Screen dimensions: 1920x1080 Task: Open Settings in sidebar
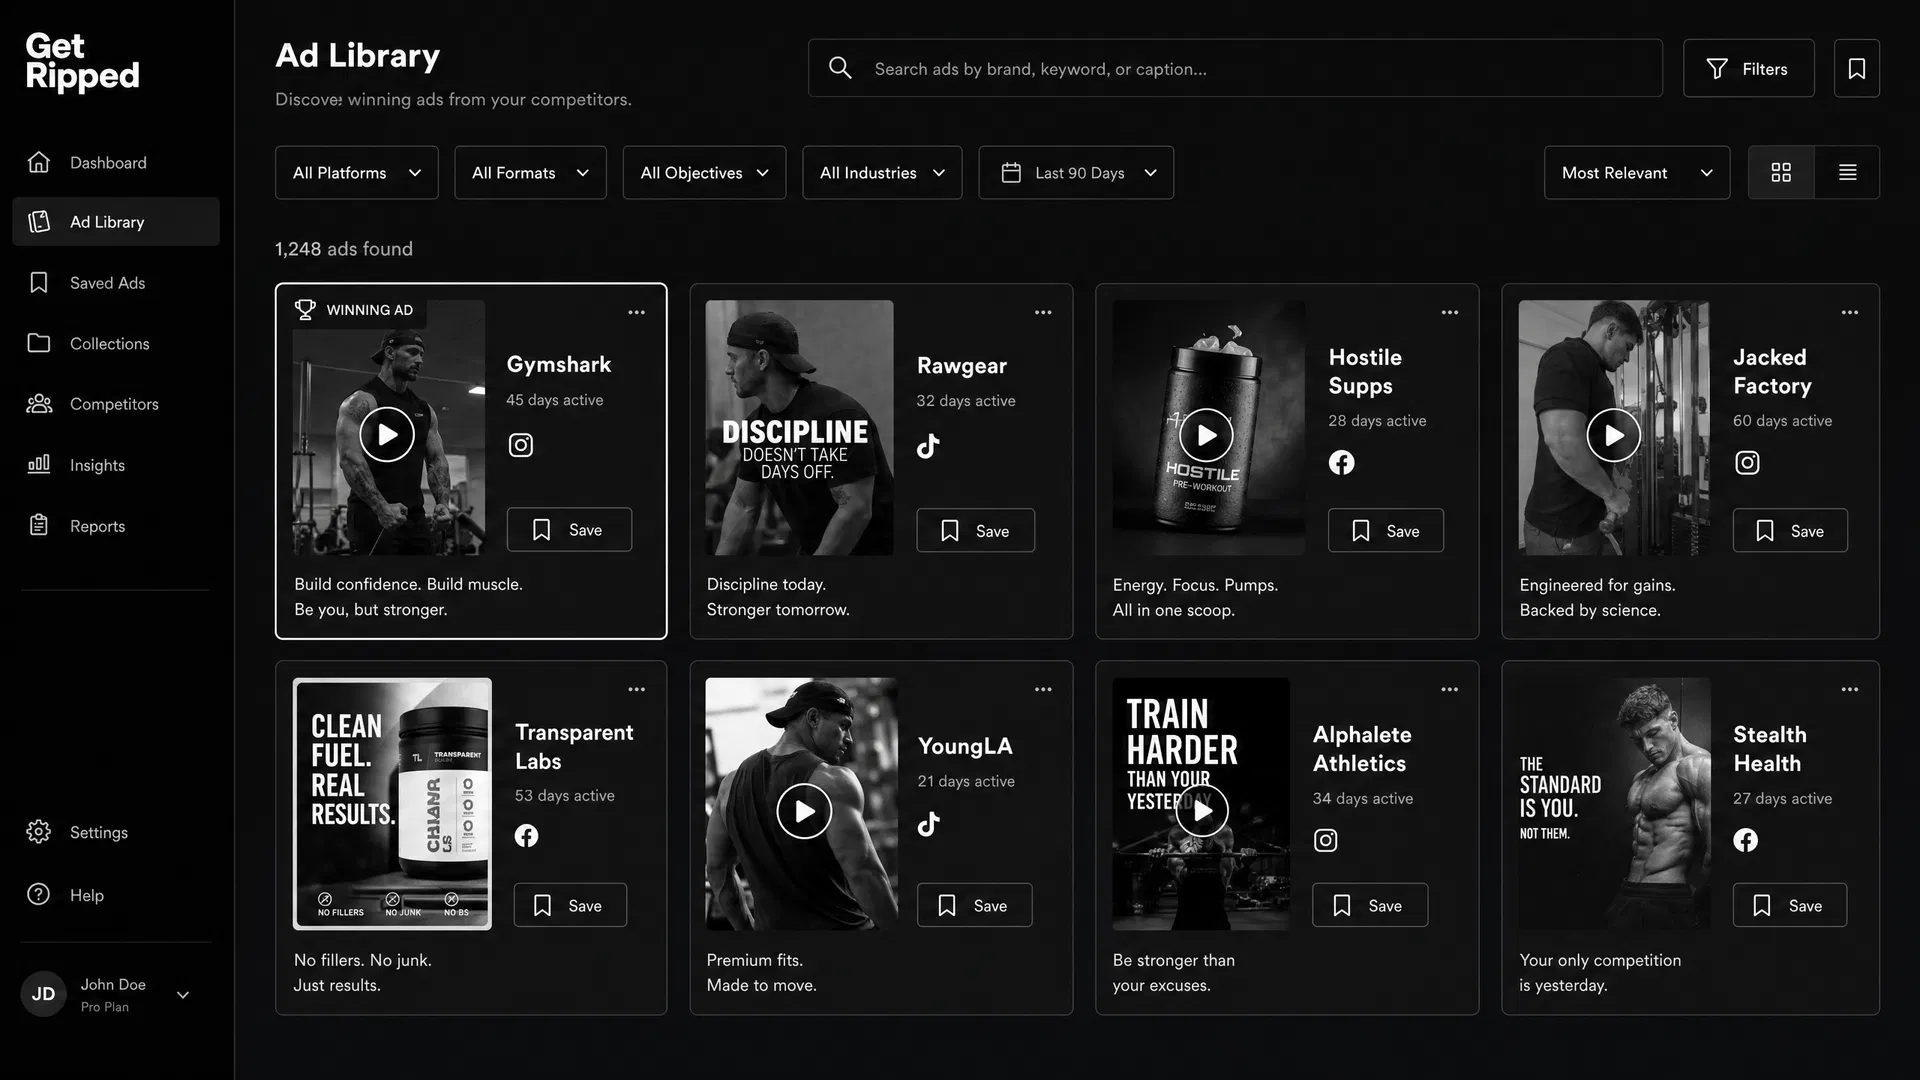pos(116,832)
